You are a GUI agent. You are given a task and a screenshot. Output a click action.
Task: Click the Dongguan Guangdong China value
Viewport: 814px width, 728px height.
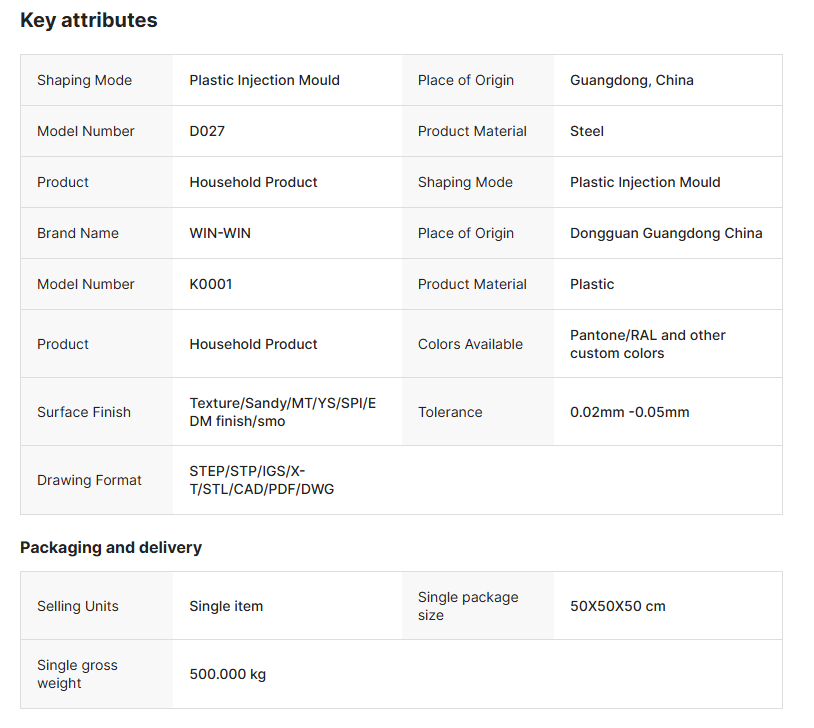[x=666, y=233]
